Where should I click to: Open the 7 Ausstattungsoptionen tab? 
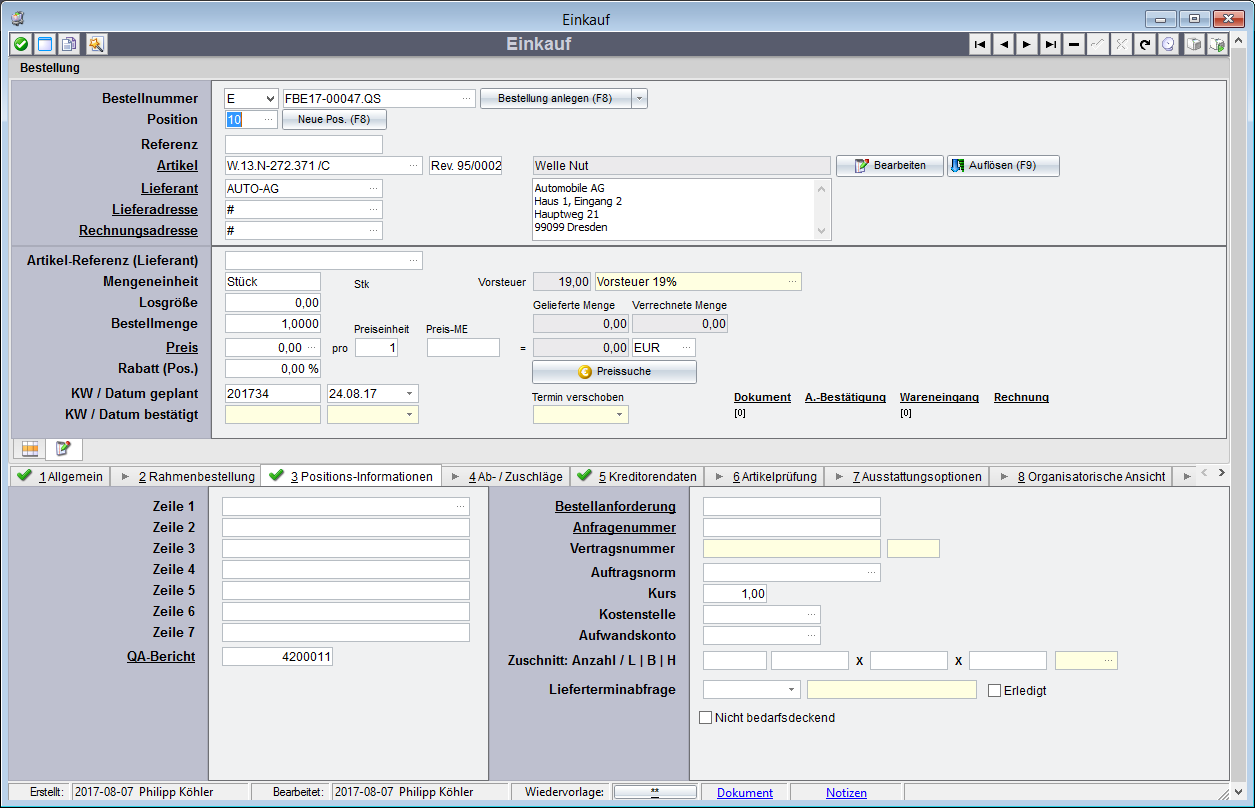[906, 477]
